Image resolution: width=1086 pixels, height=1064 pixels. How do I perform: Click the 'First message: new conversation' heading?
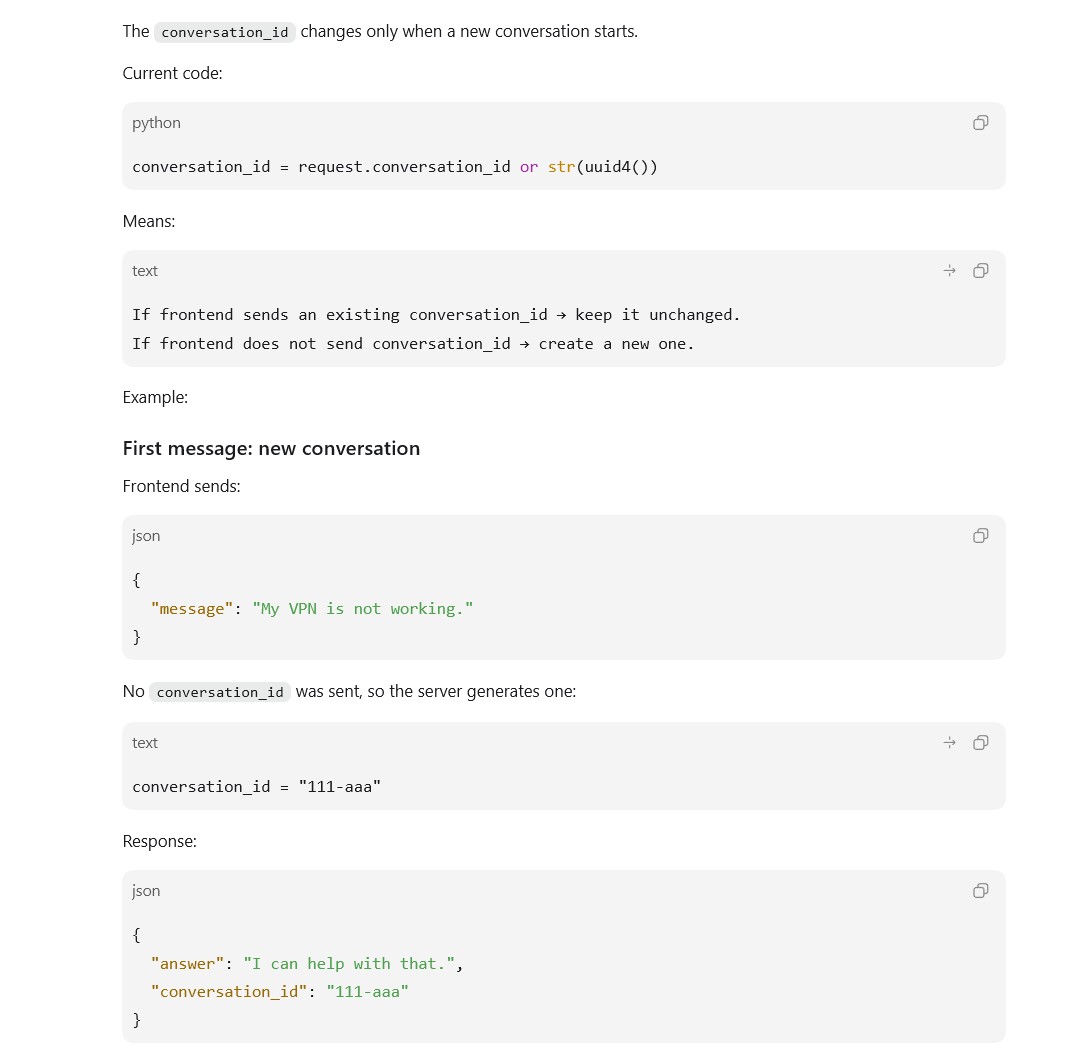pyautogui.click(x=272, y=448)
